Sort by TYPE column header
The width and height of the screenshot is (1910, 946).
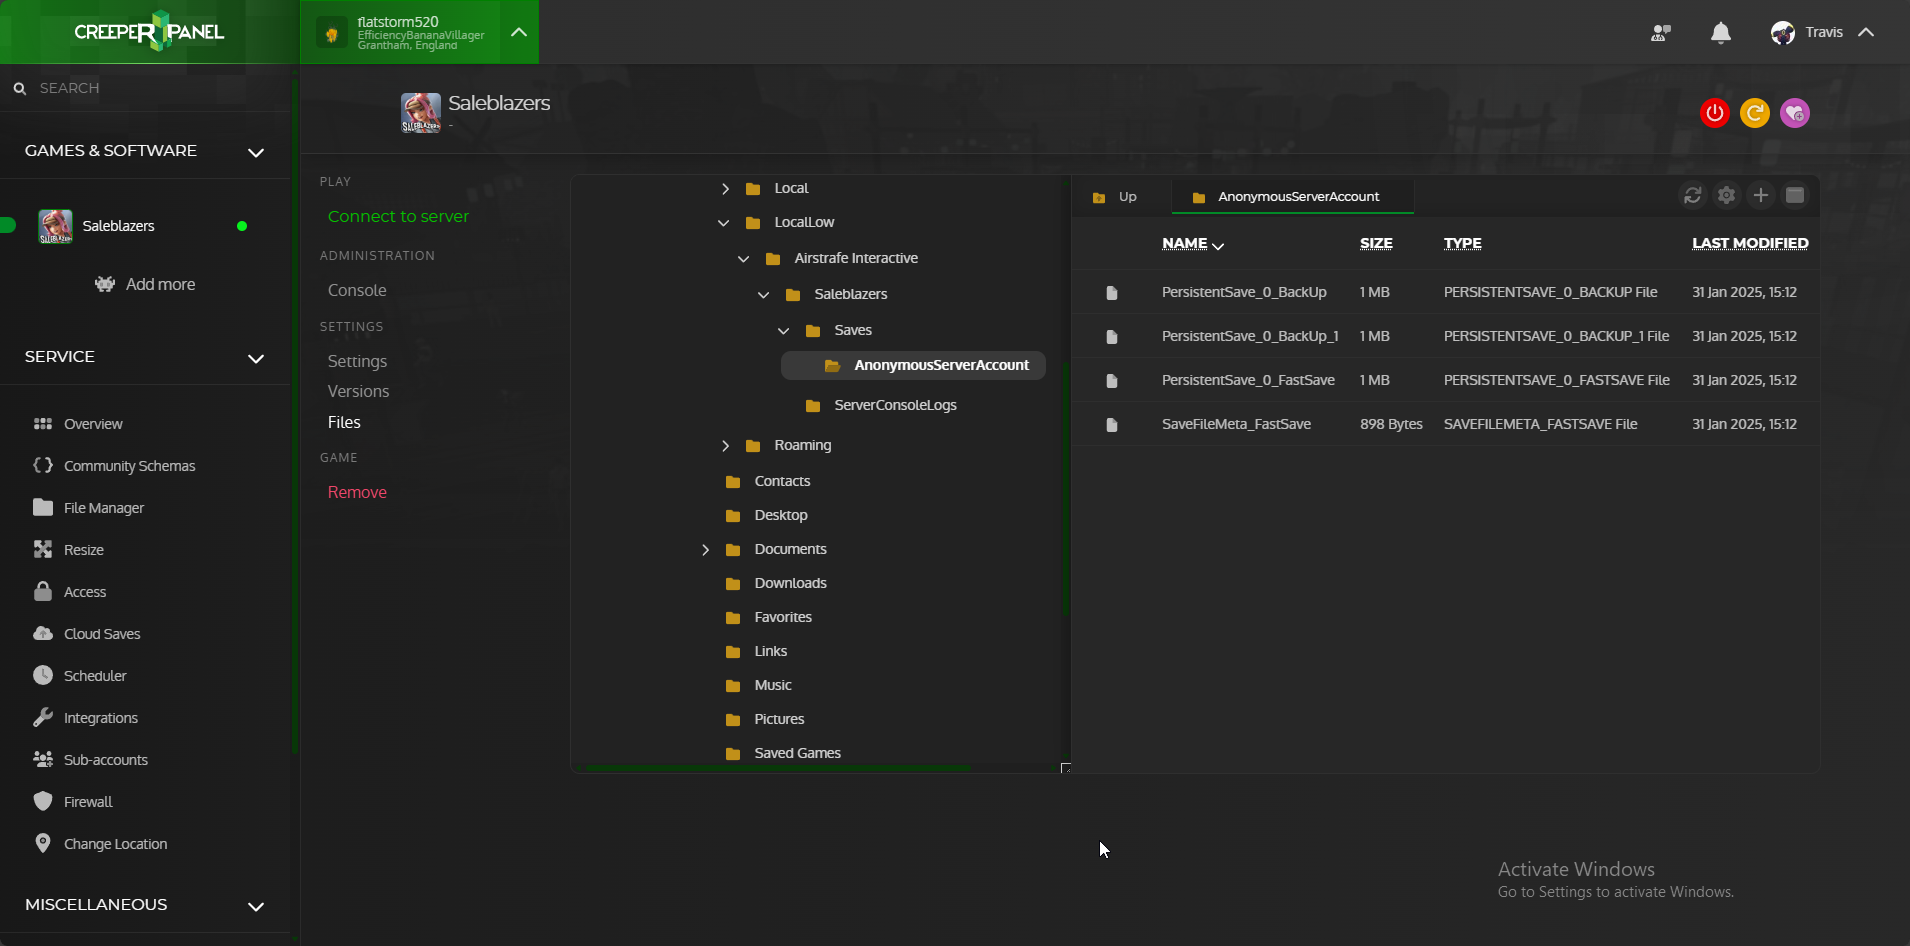tap(1462, 243)
